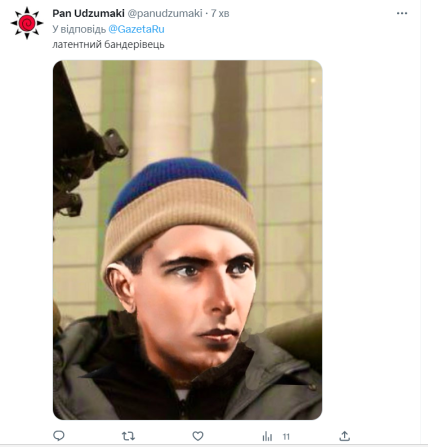Open the Pan Udzumaki display name
Viewport: 428px width, 447px height.
88,13
